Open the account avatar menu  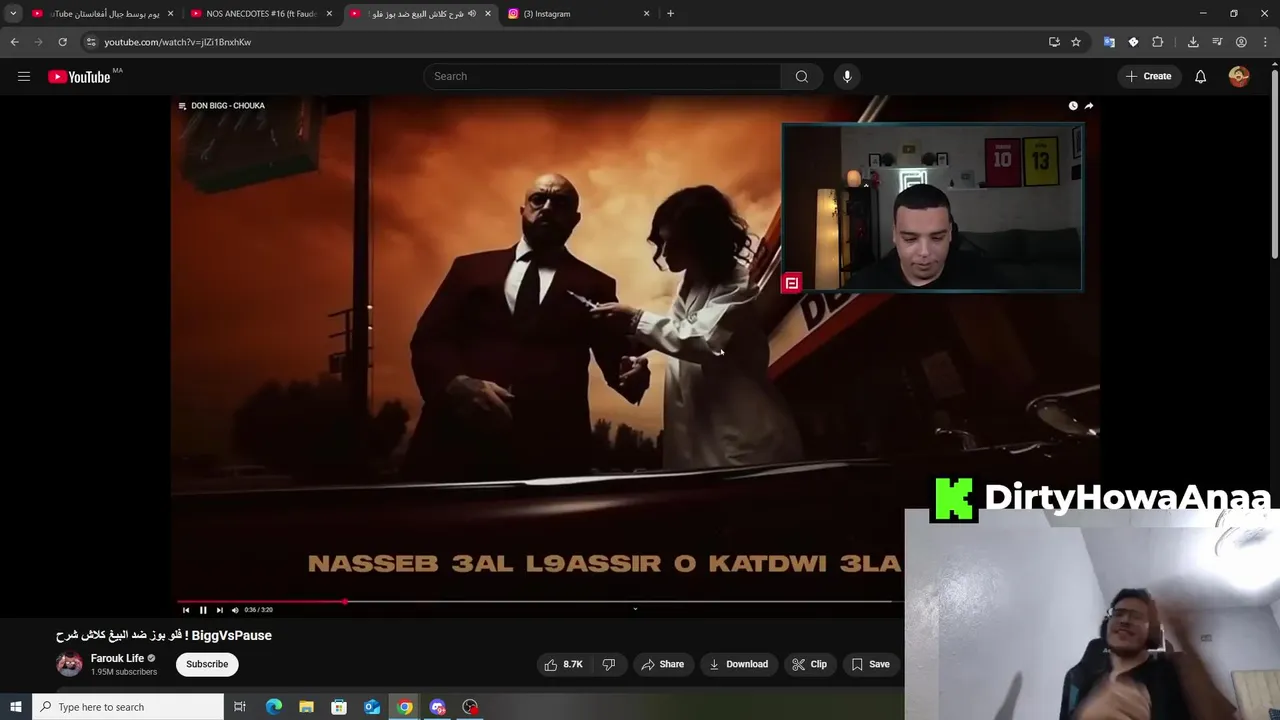pos(1239,76)
